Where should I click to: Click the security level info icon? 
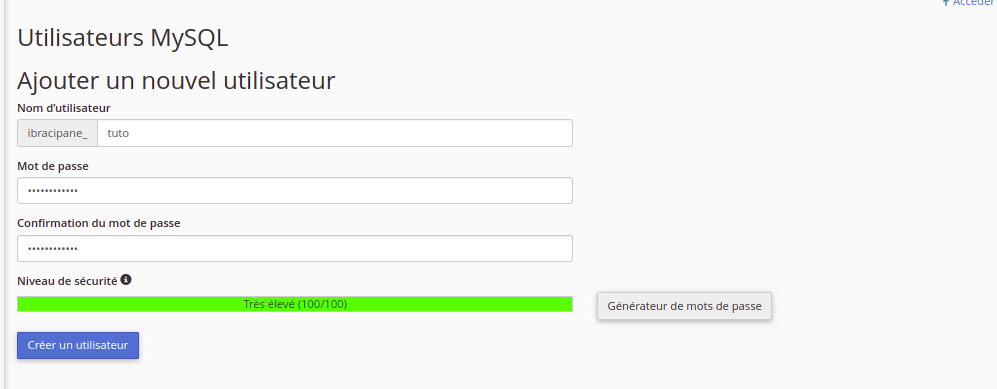tap(126, 279)
